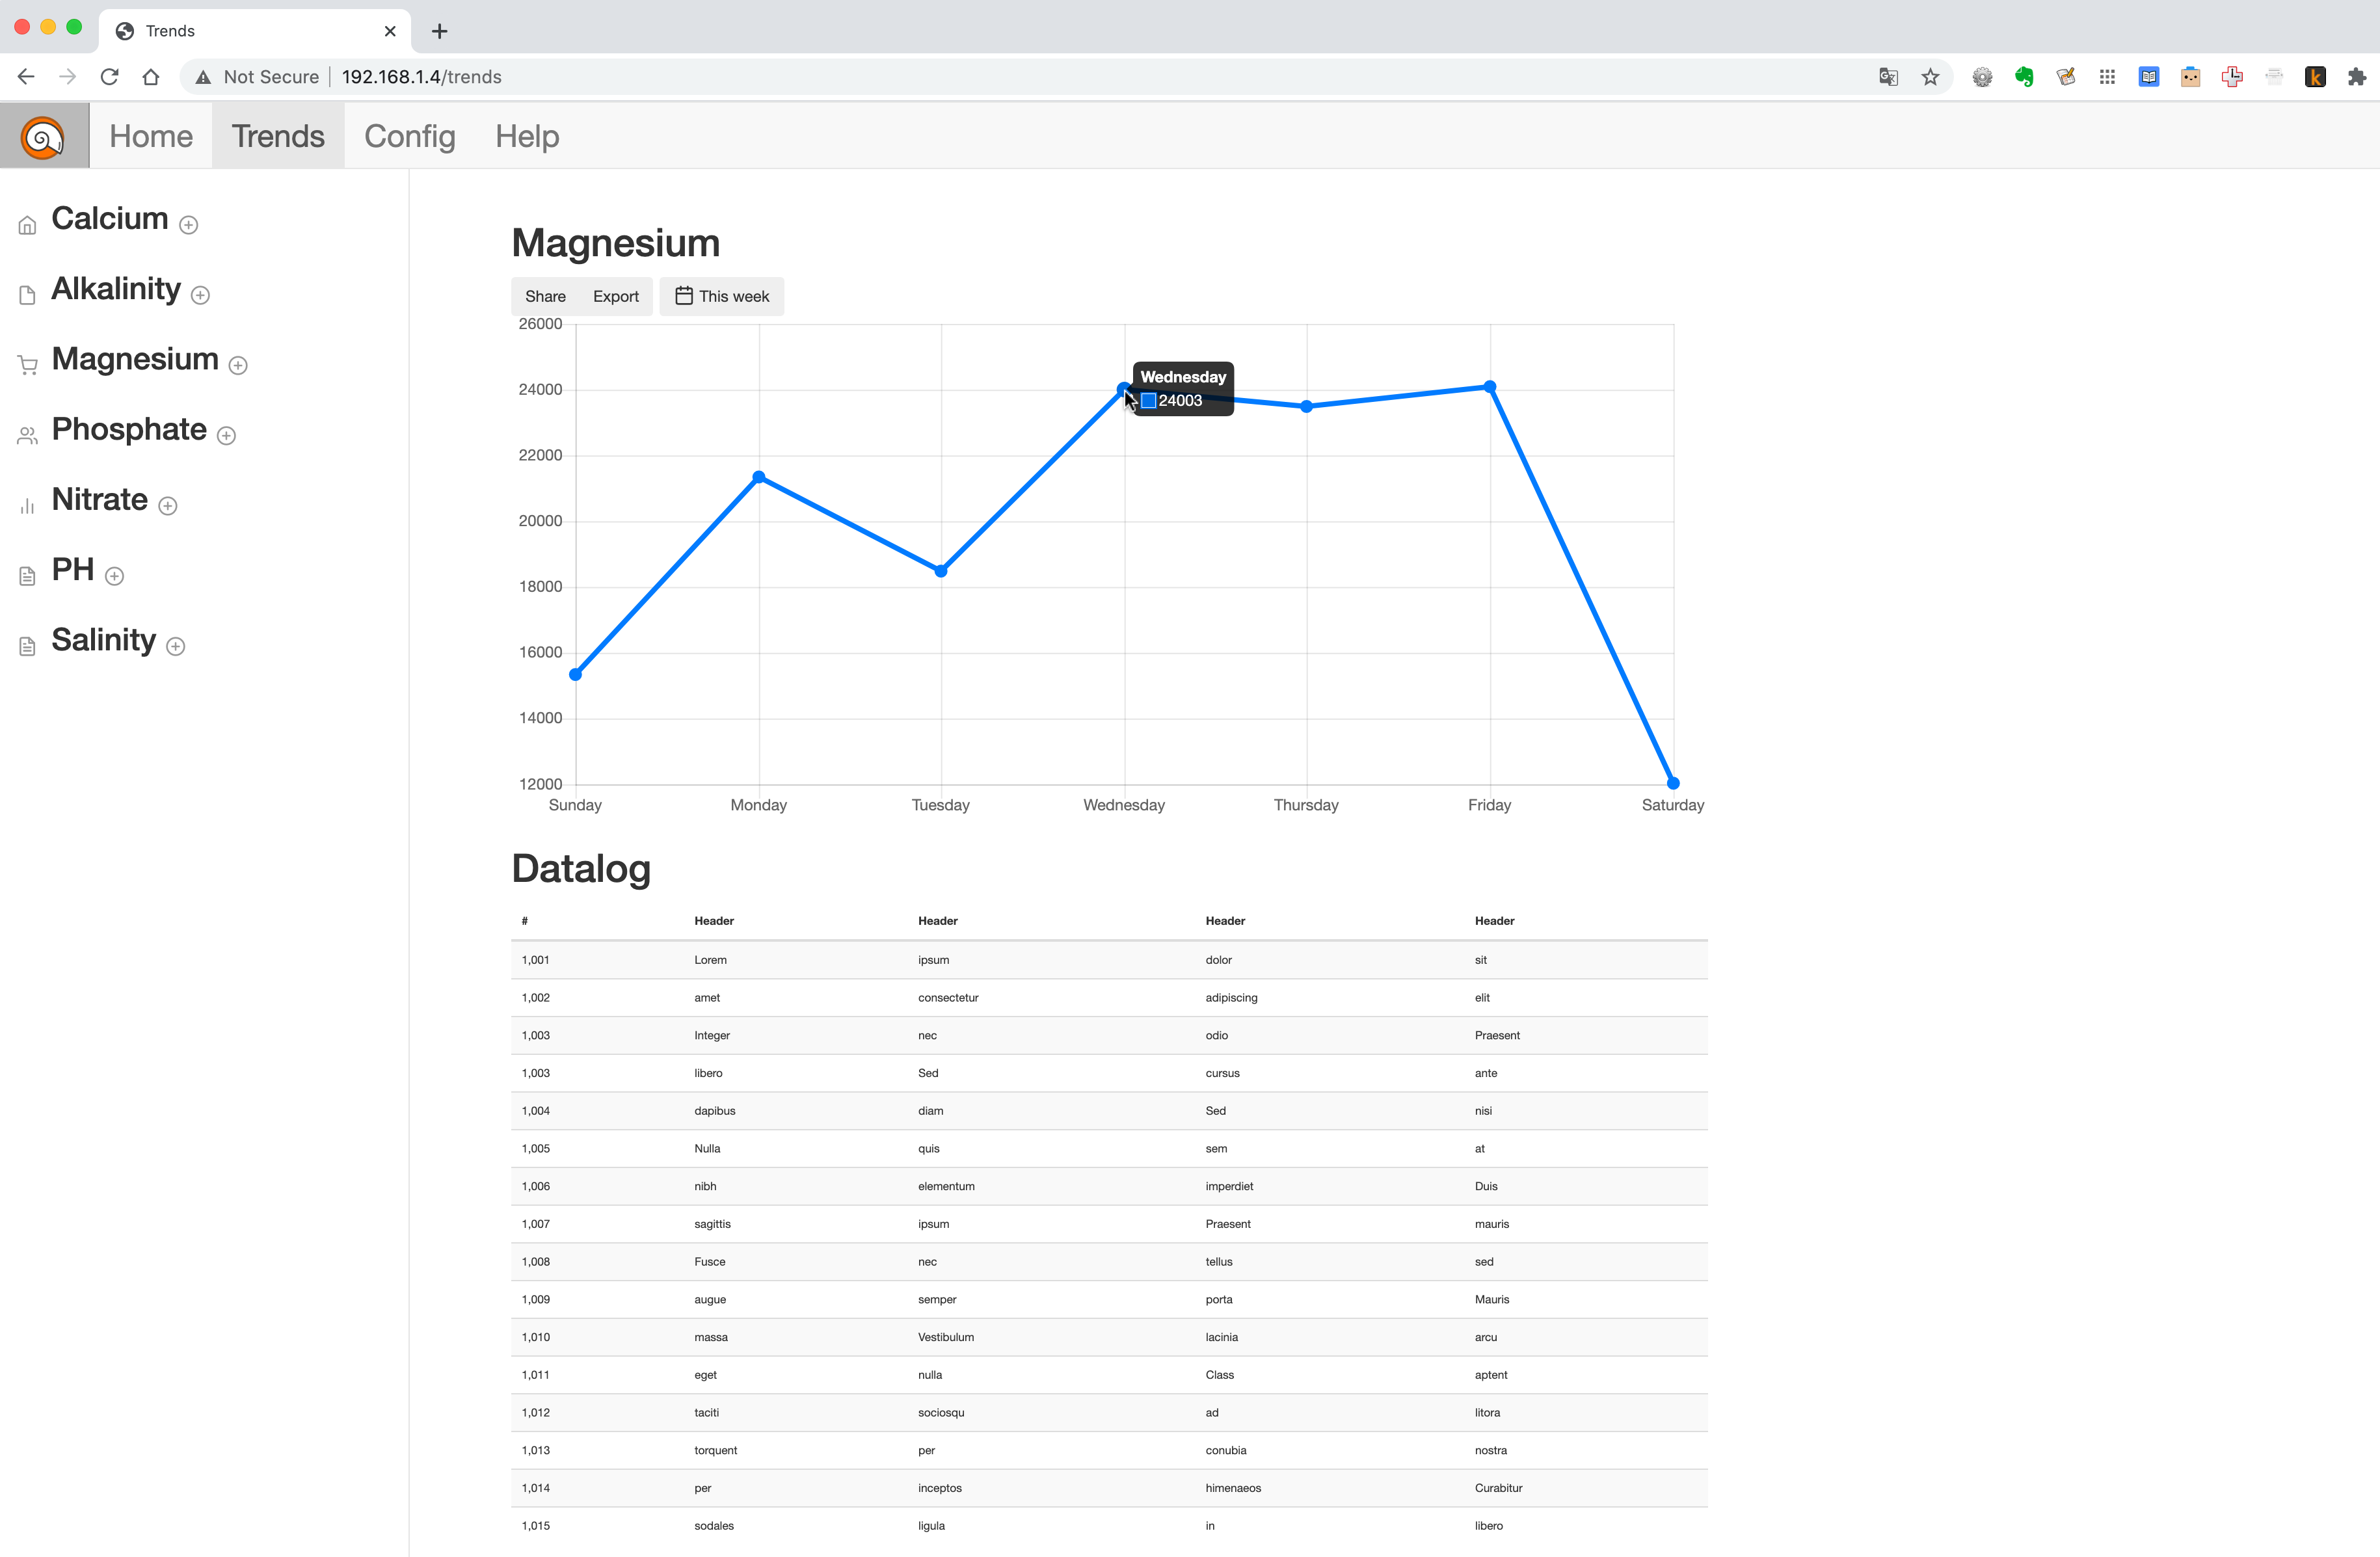
Task: Open the Alkalinity sidebar link
Action: (x=116, y=289)
